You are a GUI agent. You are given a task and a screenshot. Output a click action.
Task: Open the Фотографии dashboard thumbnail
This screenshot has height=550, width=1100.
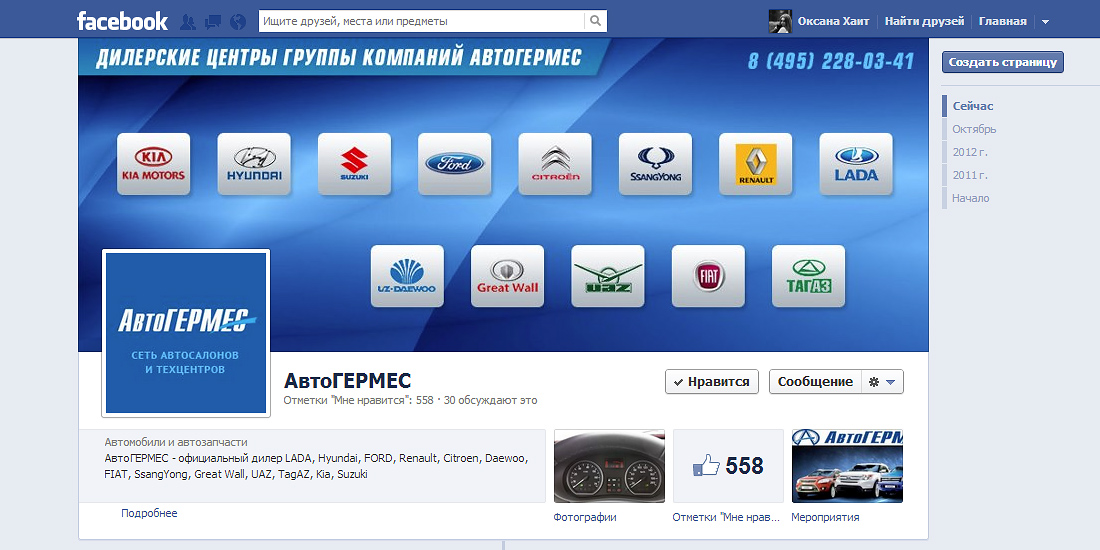click(609, 466)
